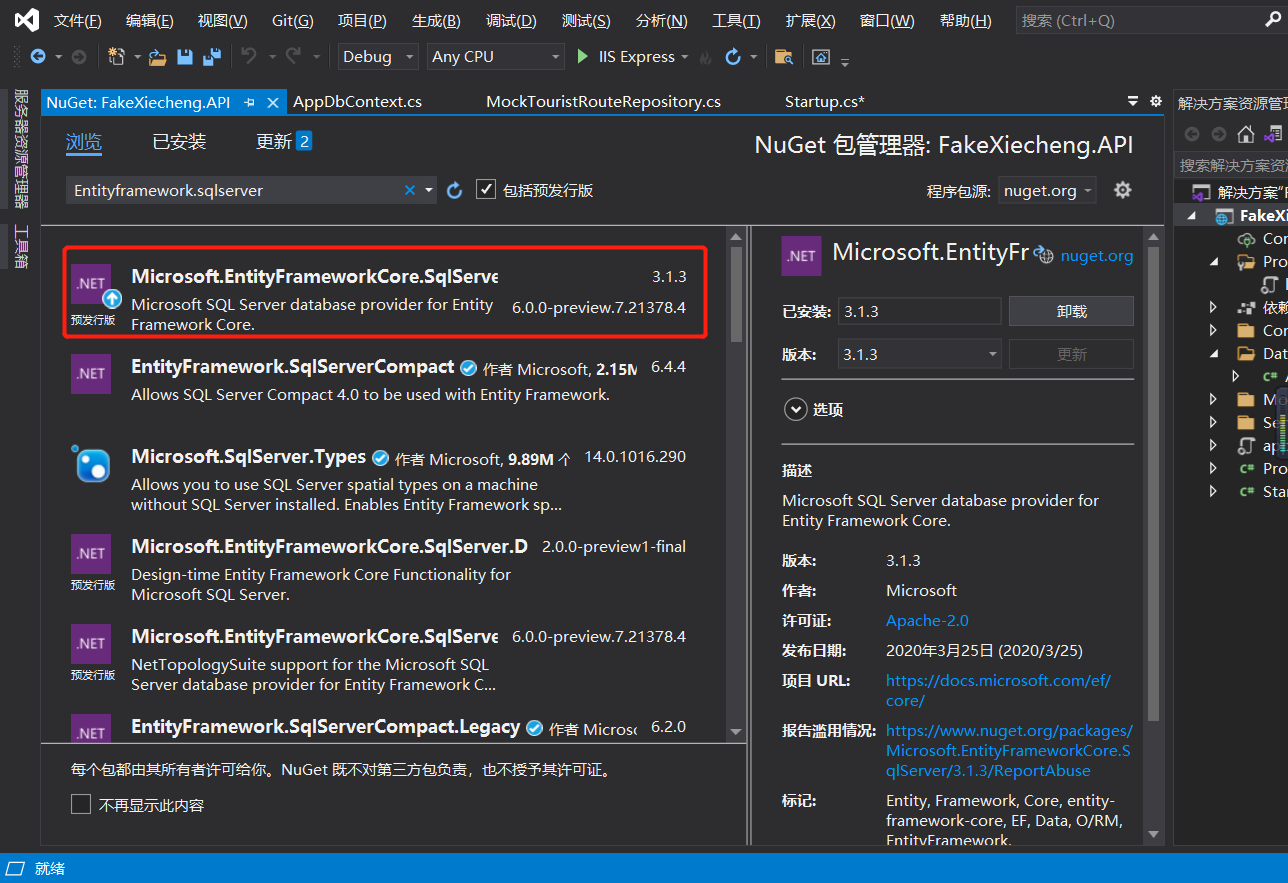Pin the NuGet FakeXiecheng.API tab
This screenshot has width=1288, height=883.
pos(249,102)
